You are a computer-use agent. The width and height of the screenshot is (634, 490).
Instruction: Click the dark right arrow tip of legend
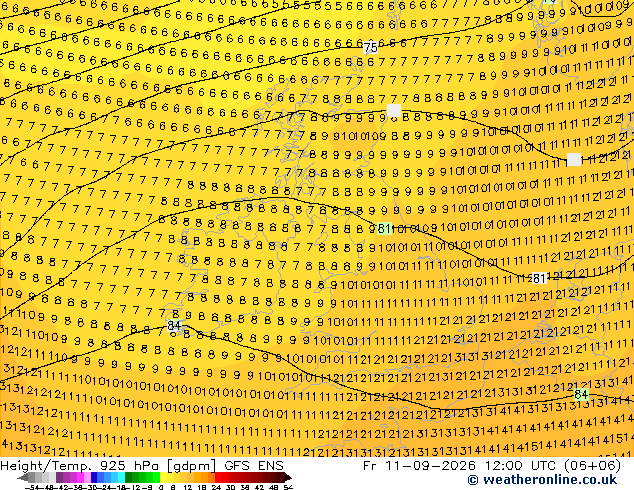[x=288, y=478]
